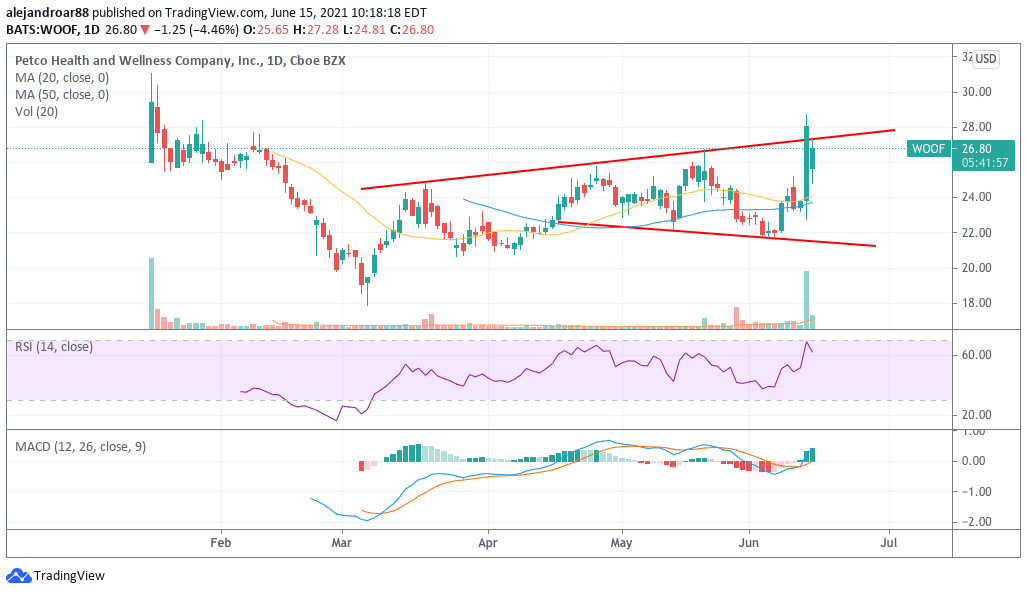Click the 24.00 price axis label

click(976, 197)
